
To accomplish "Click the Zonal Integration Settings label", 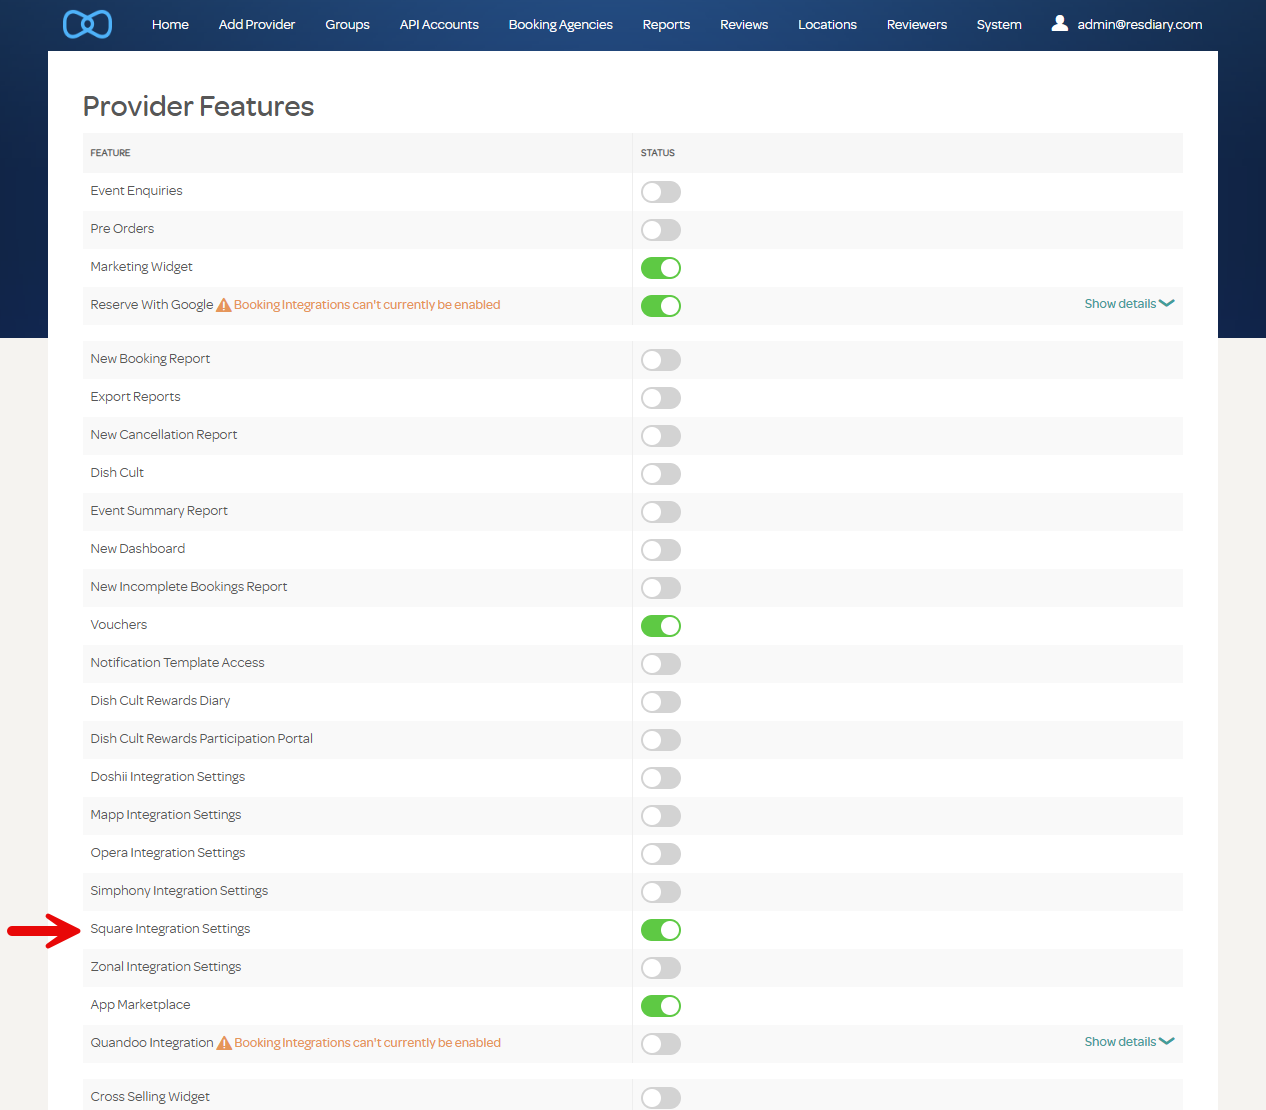I will (166, 967).
